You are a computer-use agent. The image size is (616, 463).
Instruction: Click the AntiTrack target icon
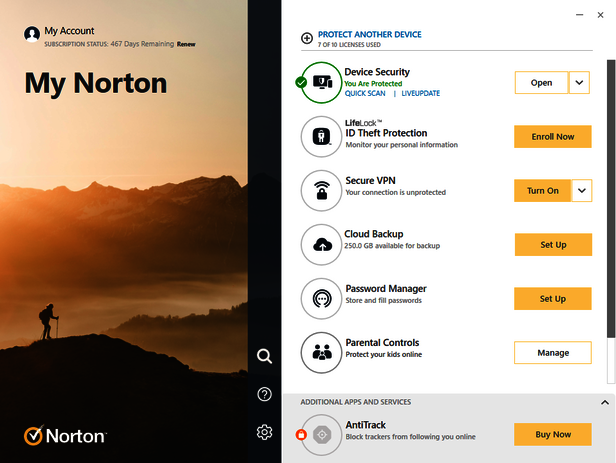point(322,434)
